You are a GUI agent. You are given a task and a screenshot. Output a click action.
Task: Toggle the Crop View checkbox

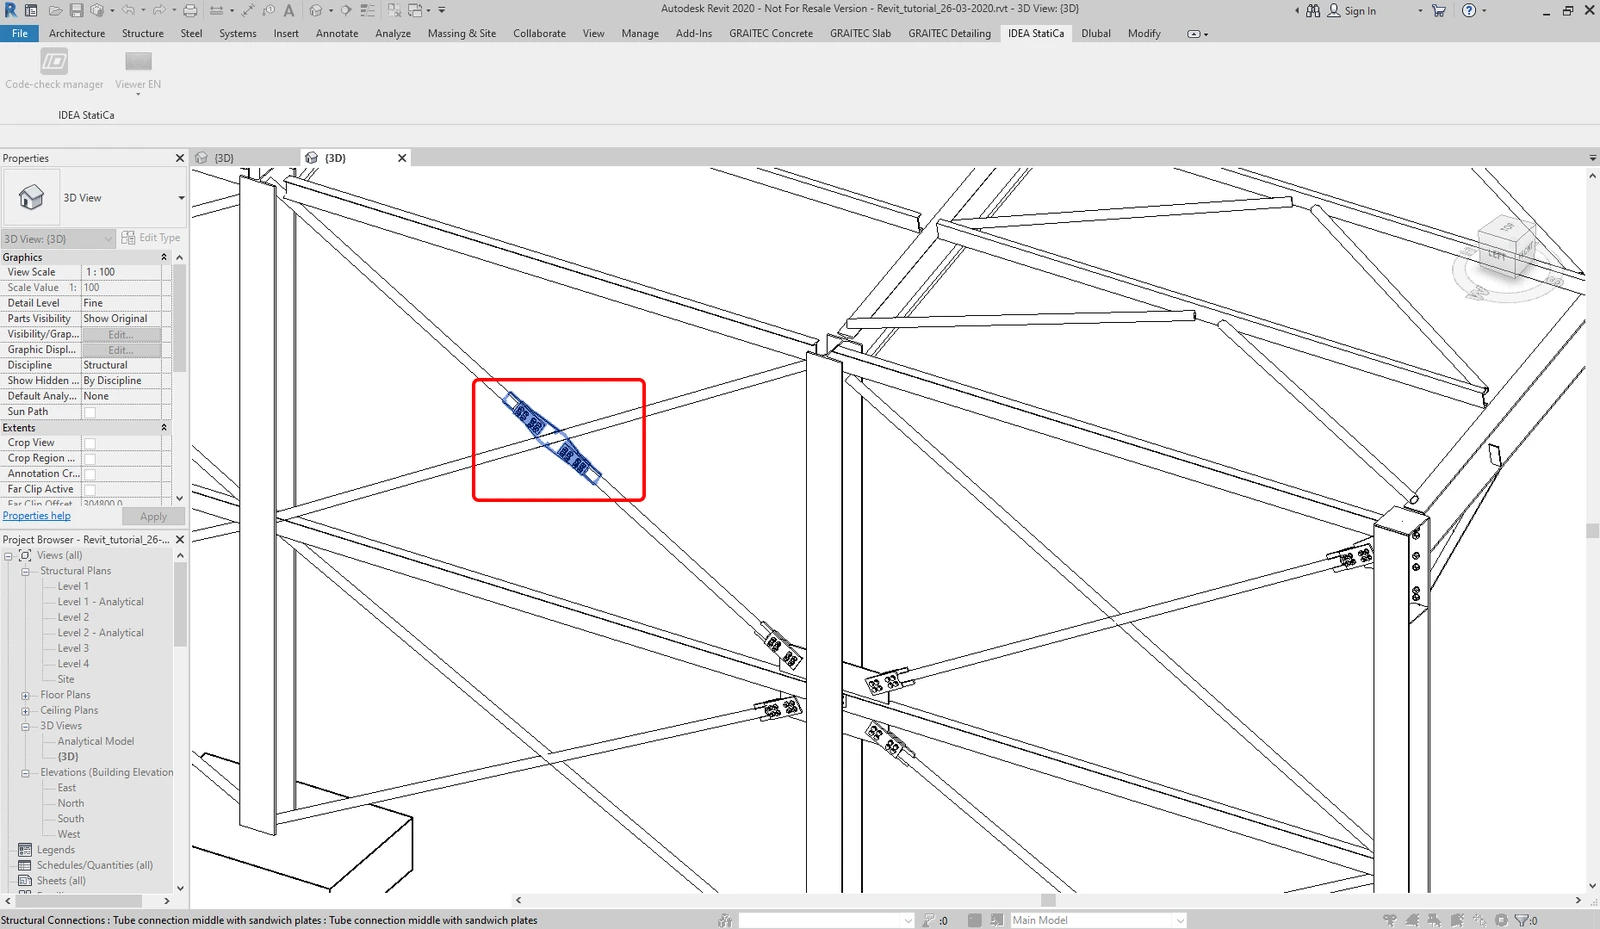pos(90,443)
